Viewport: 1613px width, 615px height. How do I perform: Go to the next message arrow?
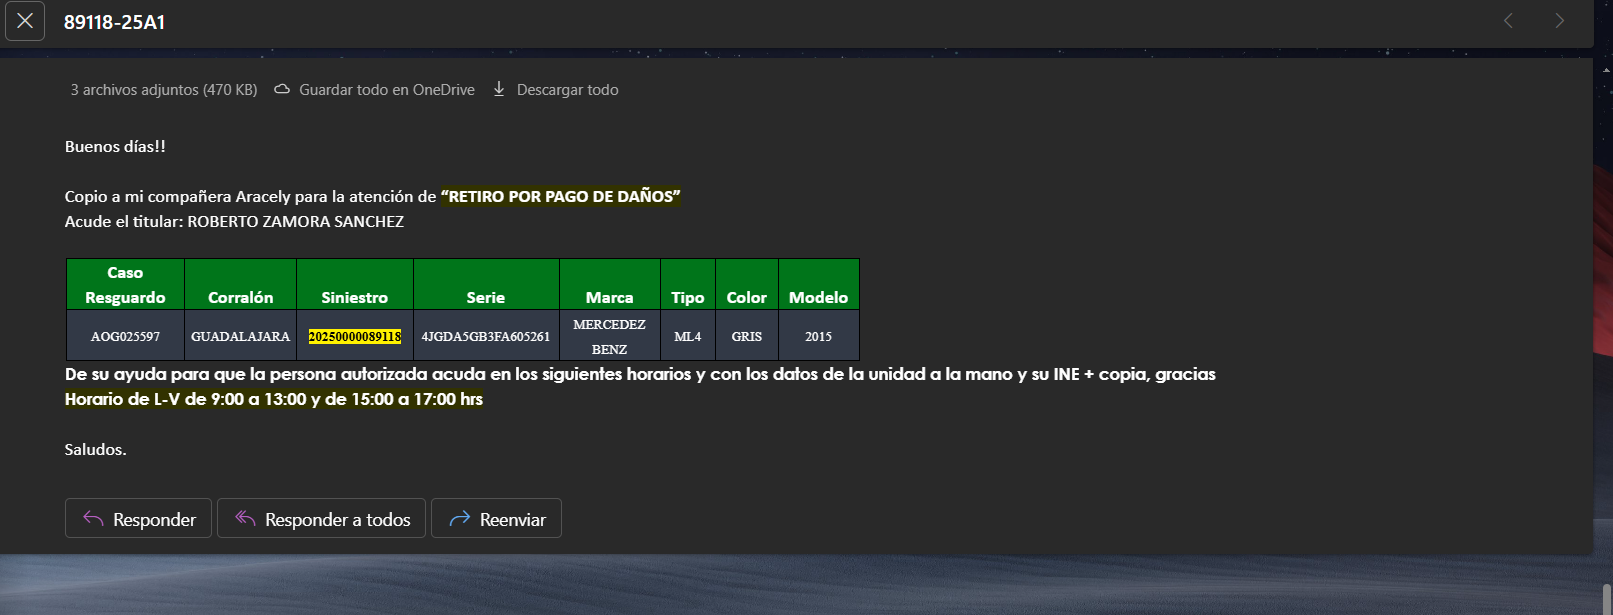pyautogui.click(x=1559, y=21)
